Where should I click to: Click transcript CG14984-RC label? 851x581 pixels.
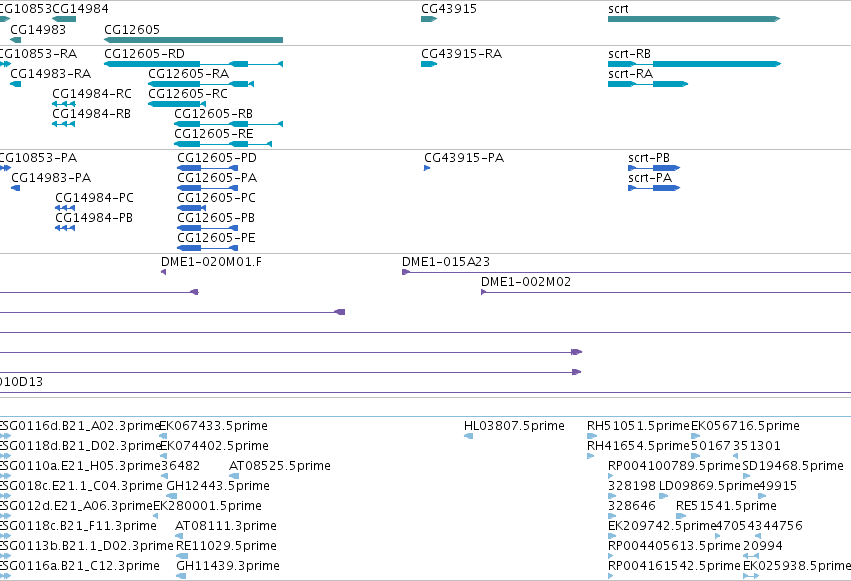point(92,94)
